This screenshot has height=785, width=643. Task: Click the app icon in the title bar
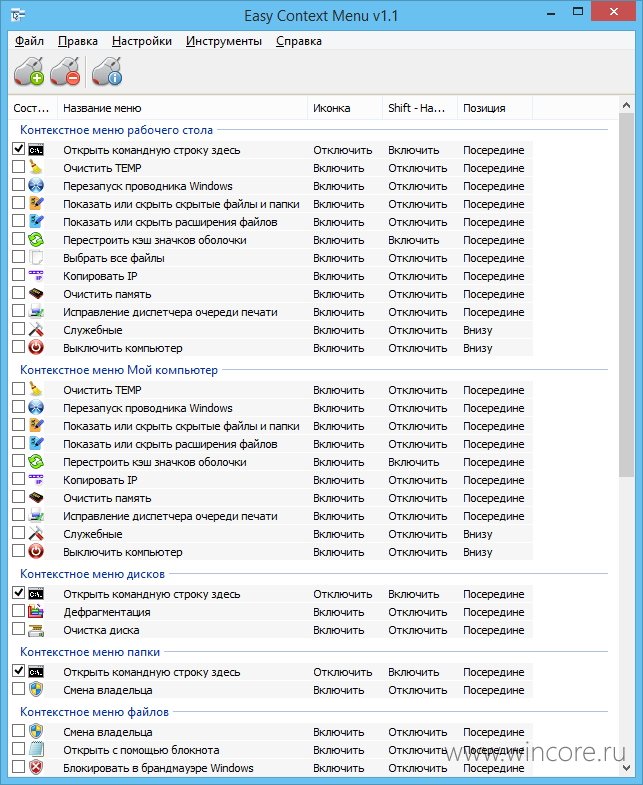click(19, 15)
